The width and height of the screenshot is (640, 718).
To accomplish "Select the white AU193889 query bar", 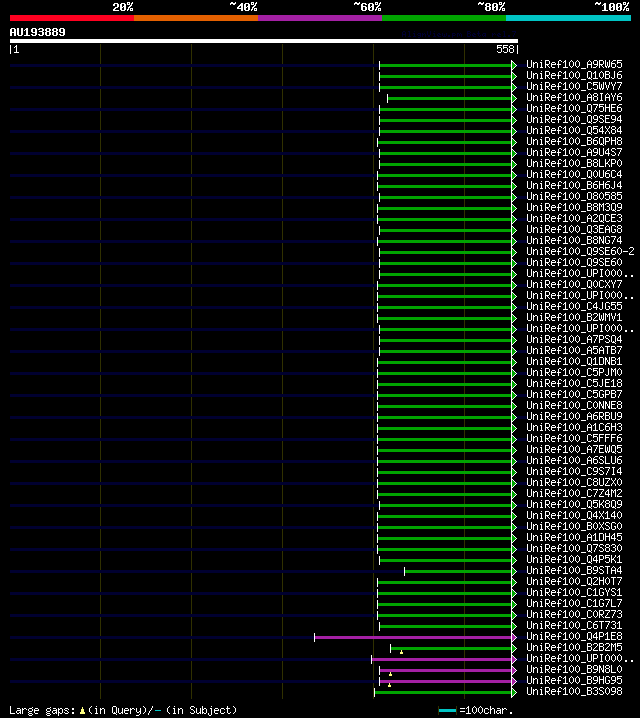I will 264,41.
